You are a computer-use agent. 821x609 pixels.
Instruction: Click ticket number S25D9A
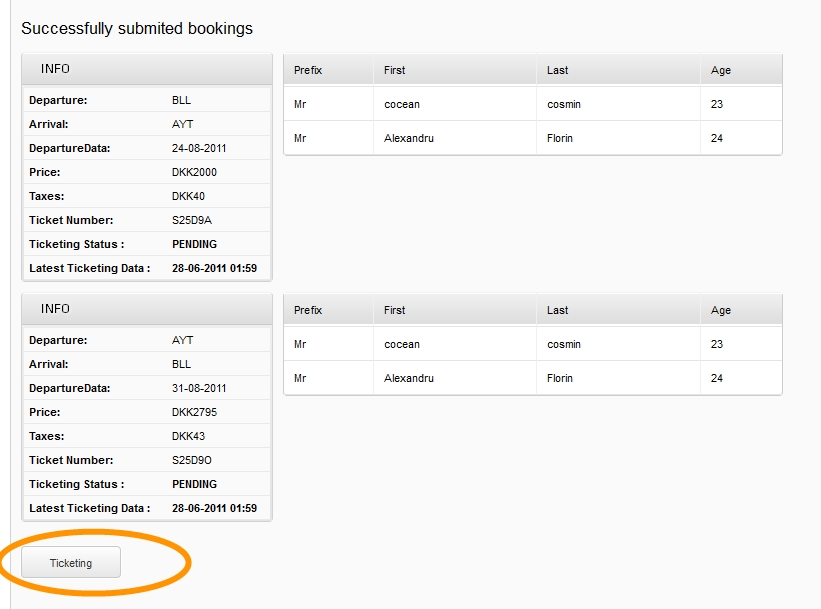click(x=192, y=220)
